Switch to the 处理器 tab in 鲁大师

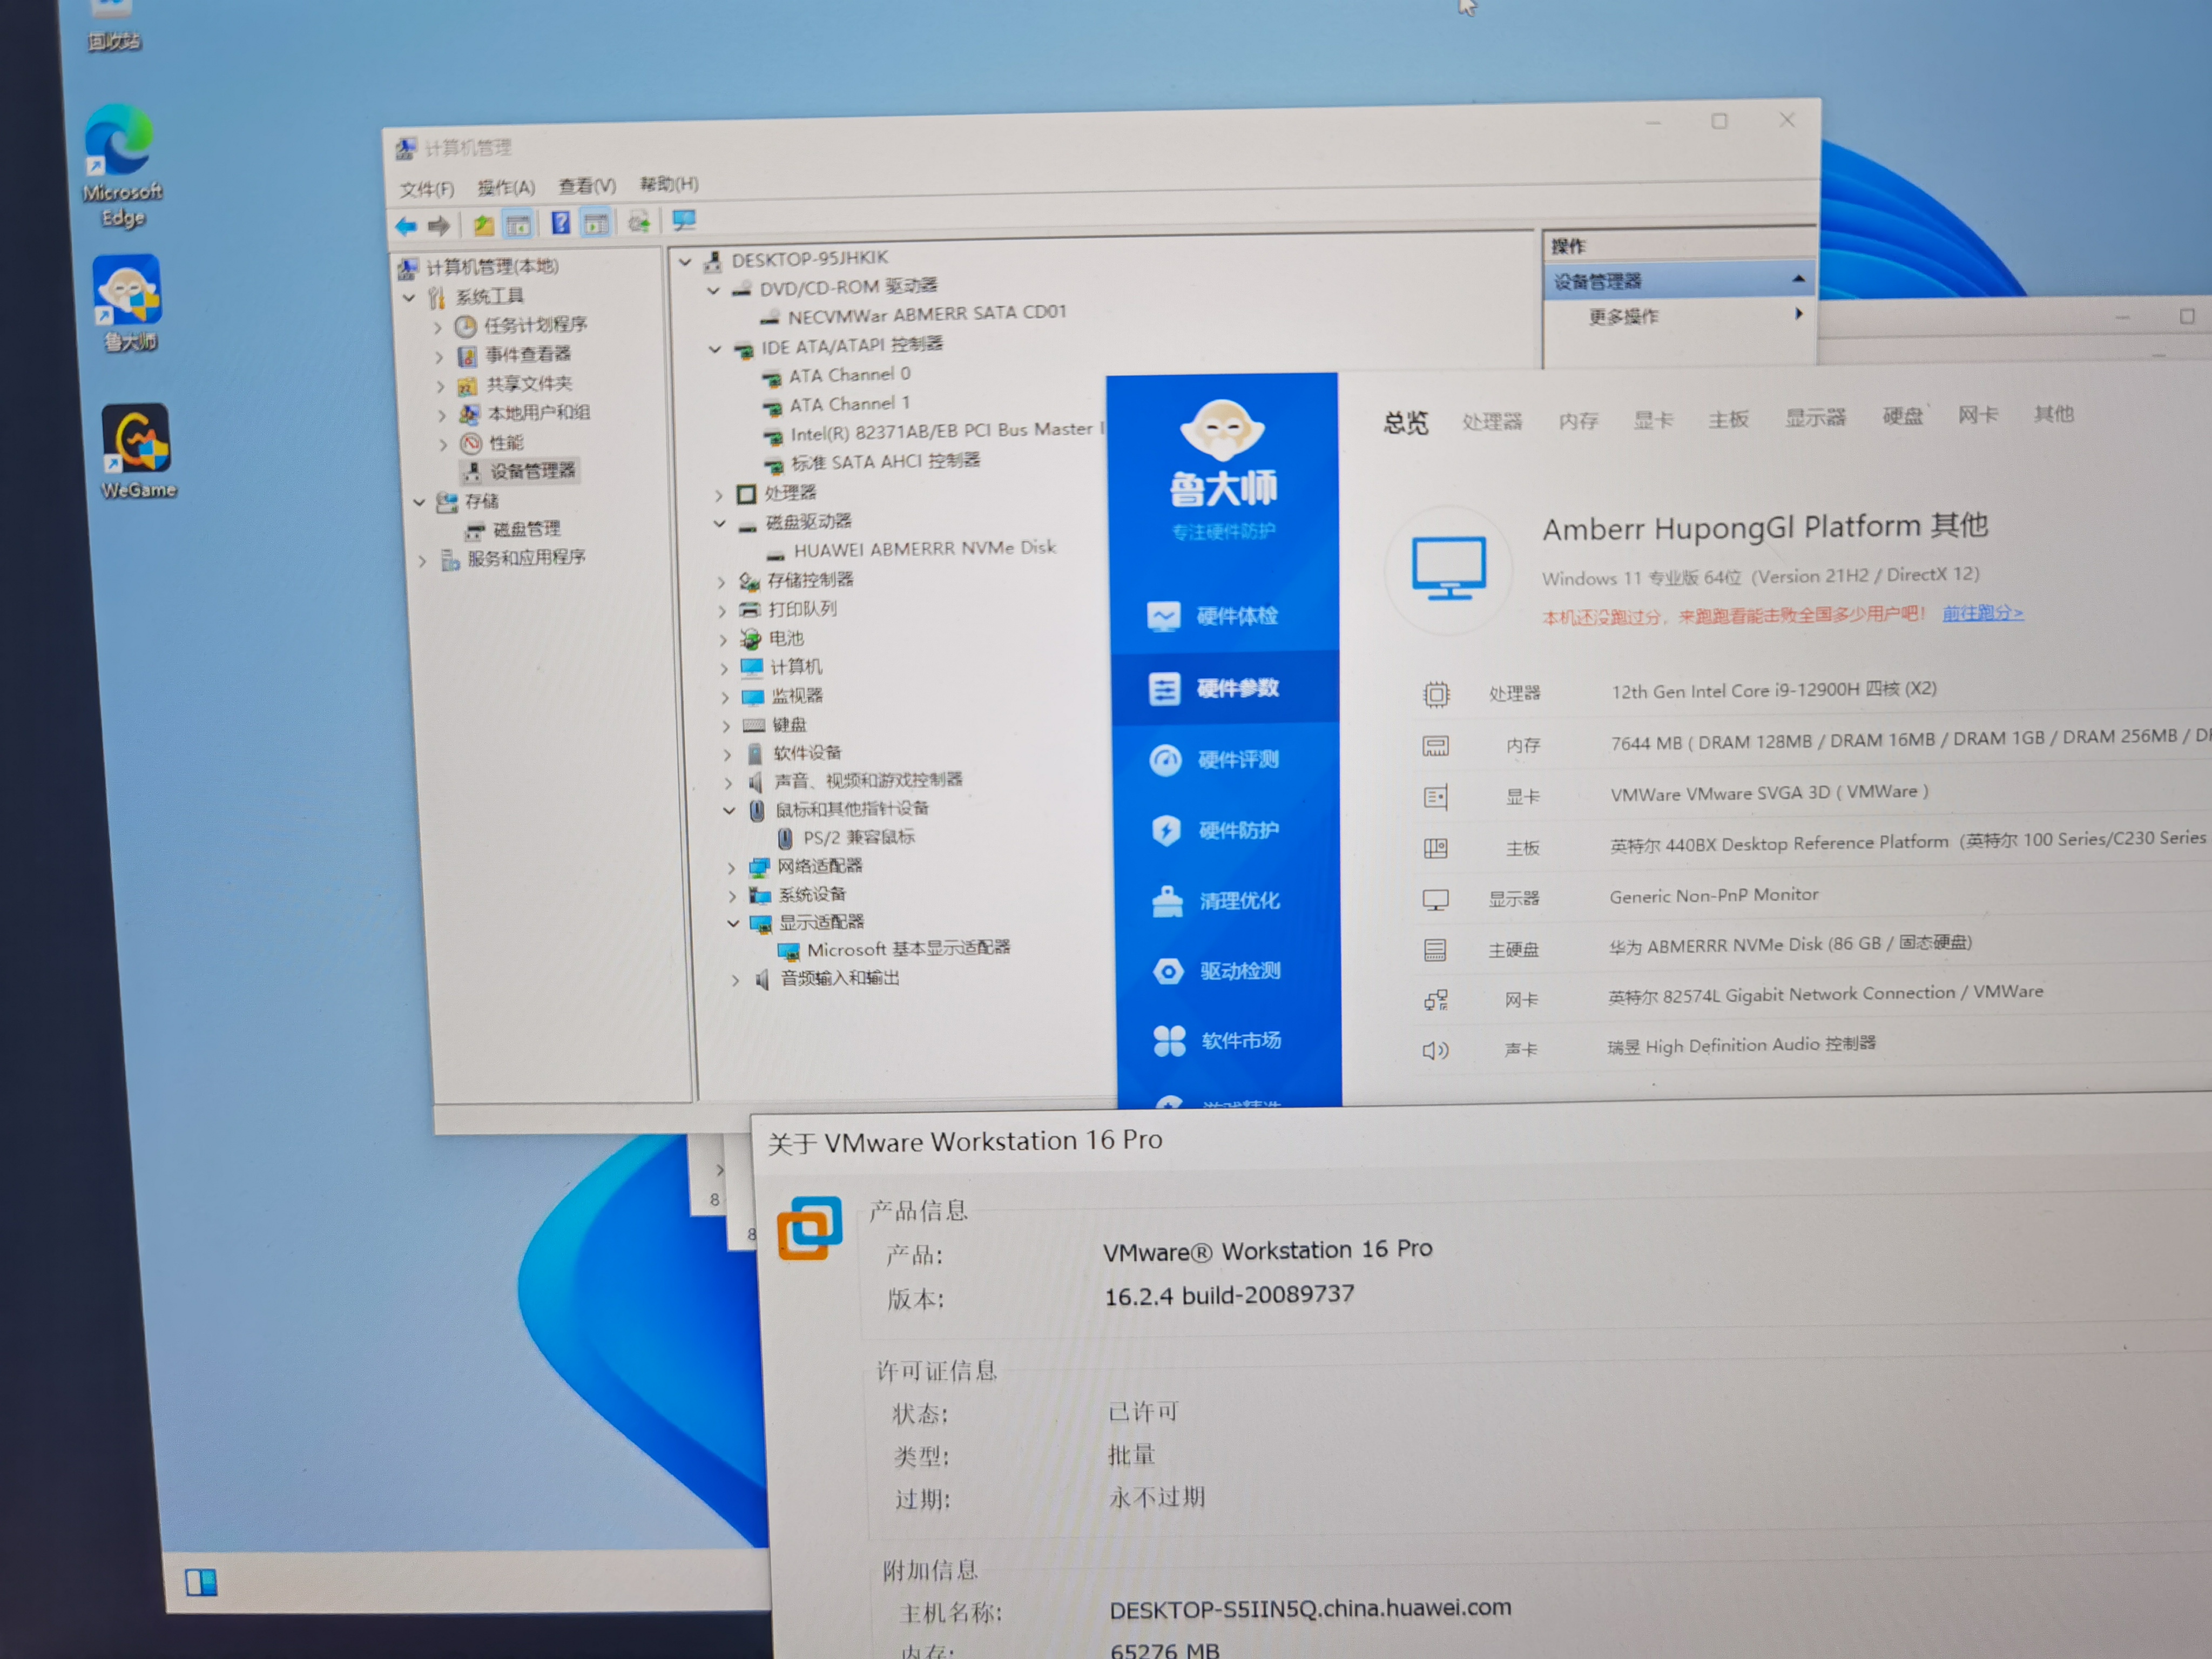[x=1492, y=421]
